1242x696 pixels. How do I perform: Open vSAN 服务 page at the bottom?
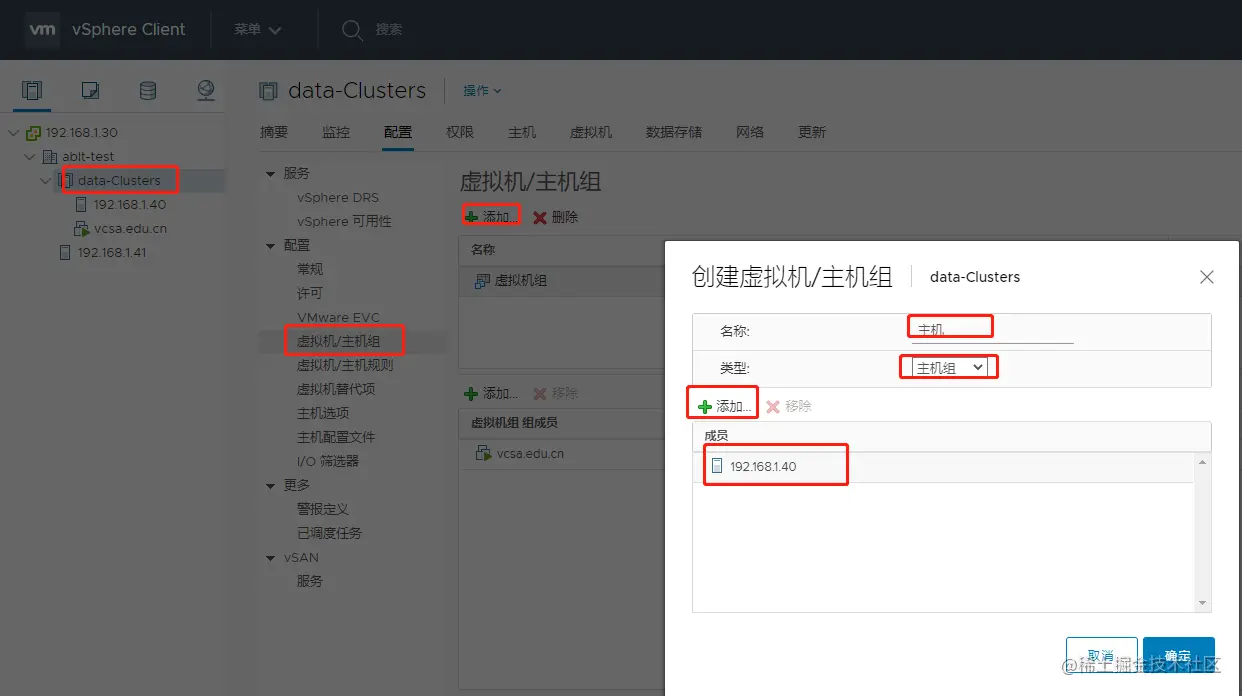click(310, 582)
